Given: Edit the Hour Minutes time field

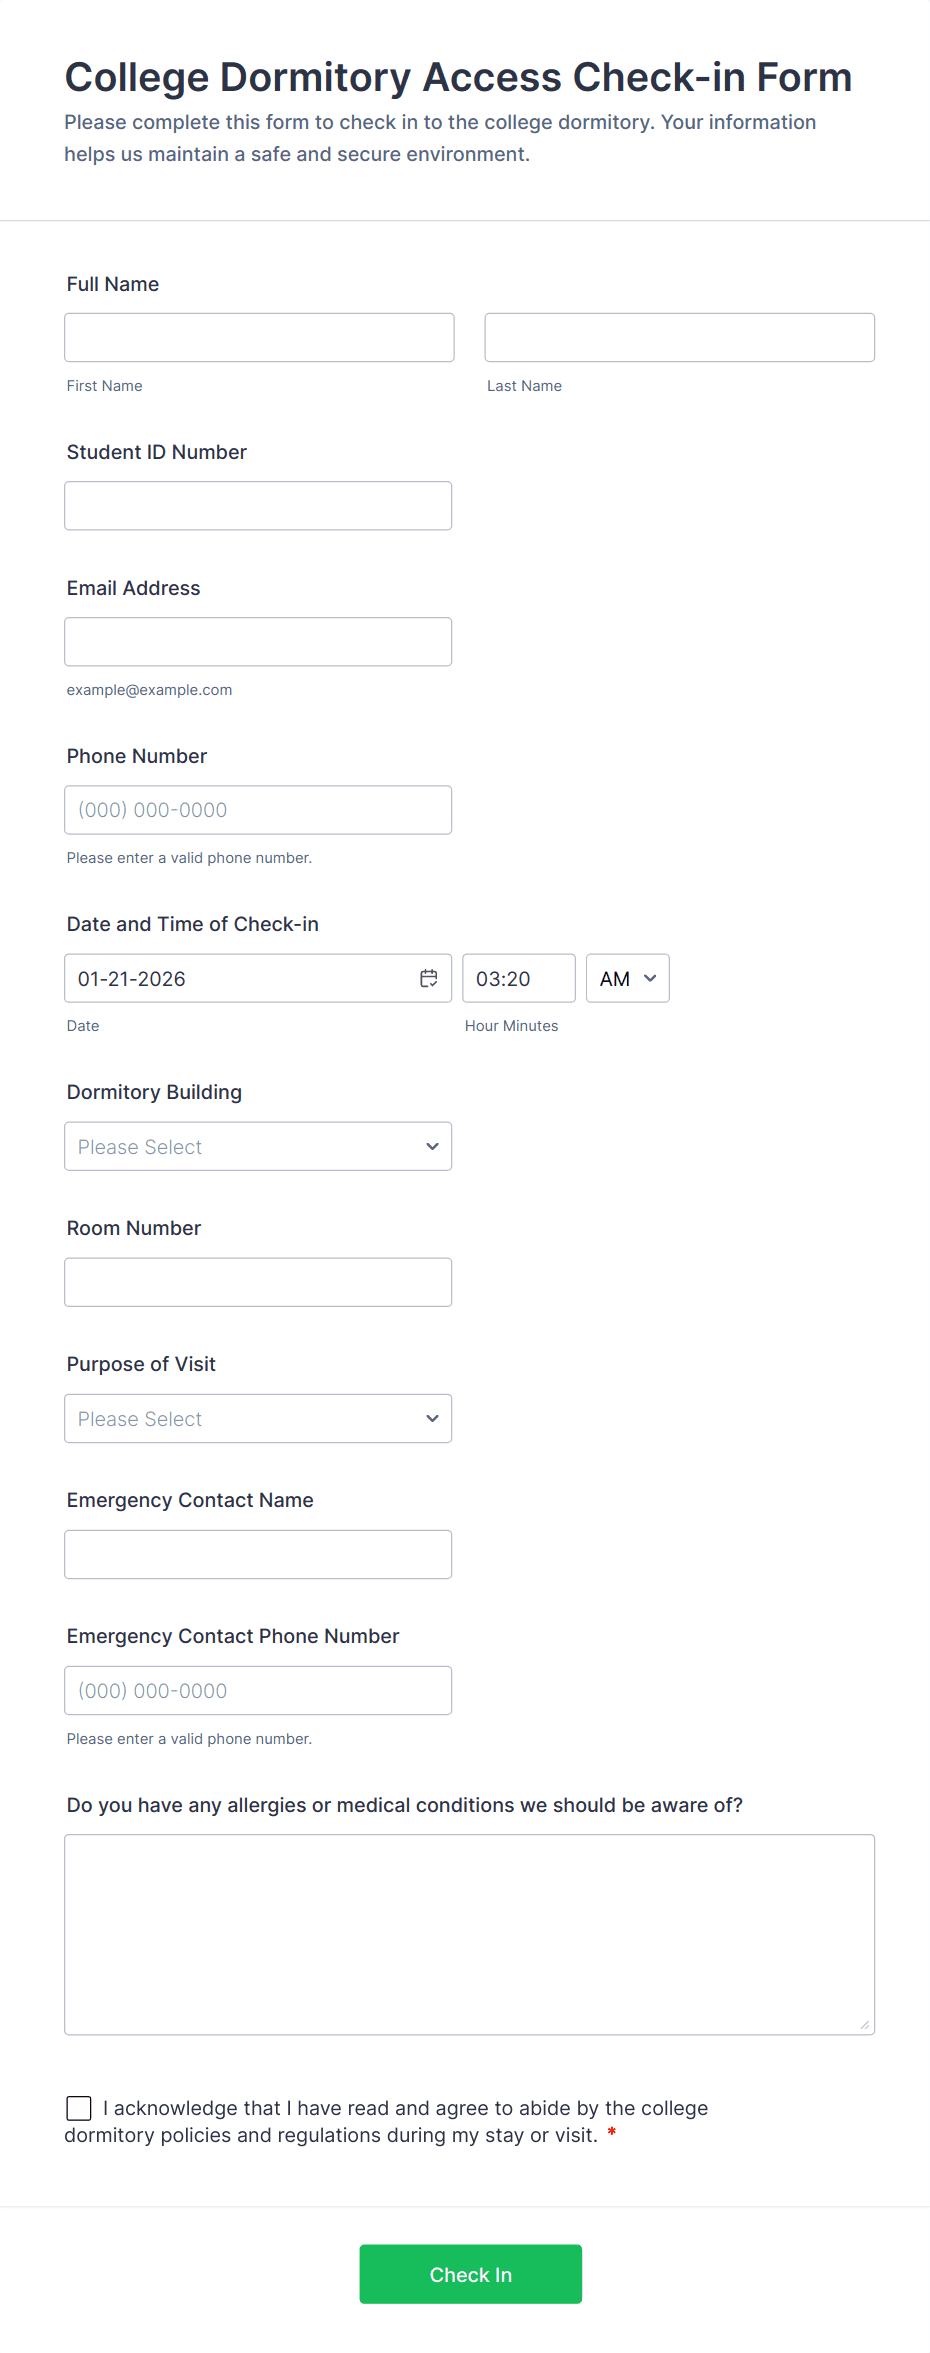Looking at the screenshot, I should tap(518, 978).
